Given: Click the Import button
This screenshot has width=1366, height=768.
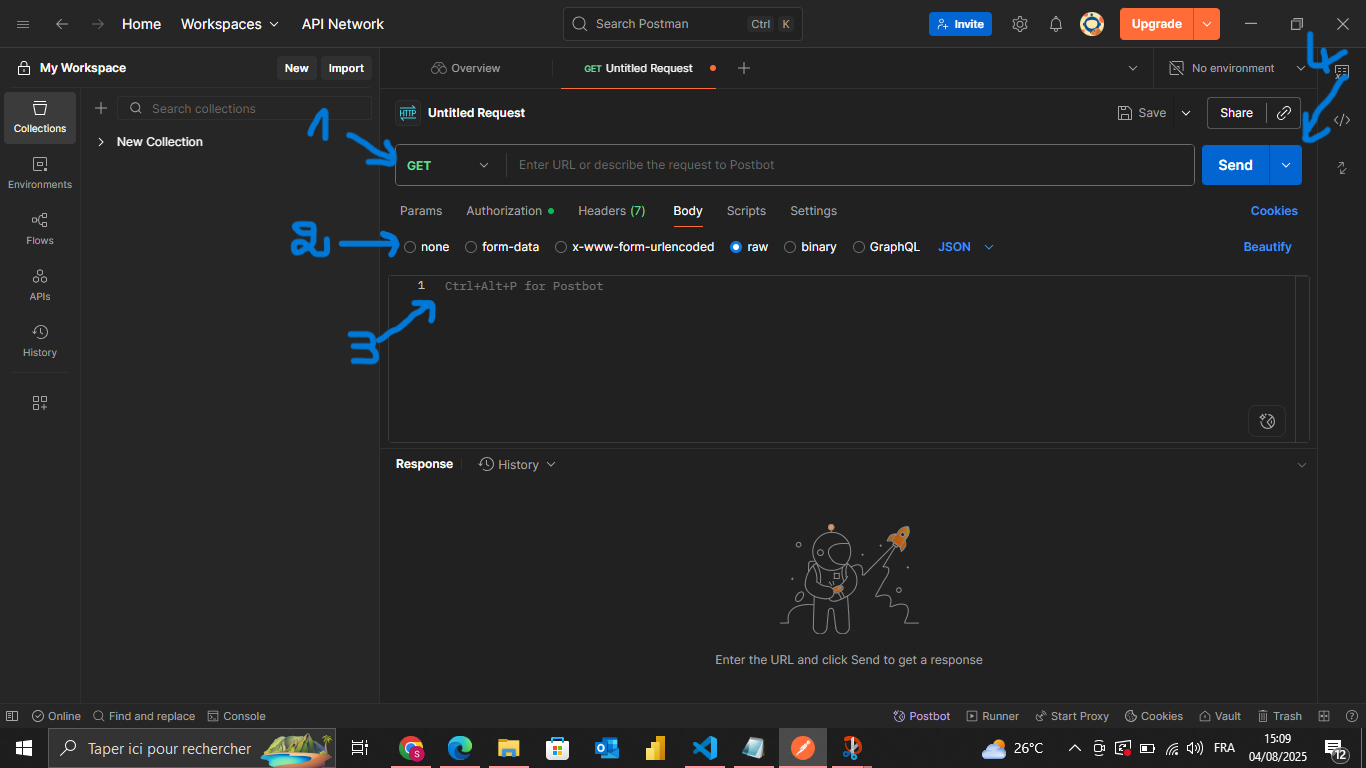Looking at the screenshot, I should tap(346, 68).
